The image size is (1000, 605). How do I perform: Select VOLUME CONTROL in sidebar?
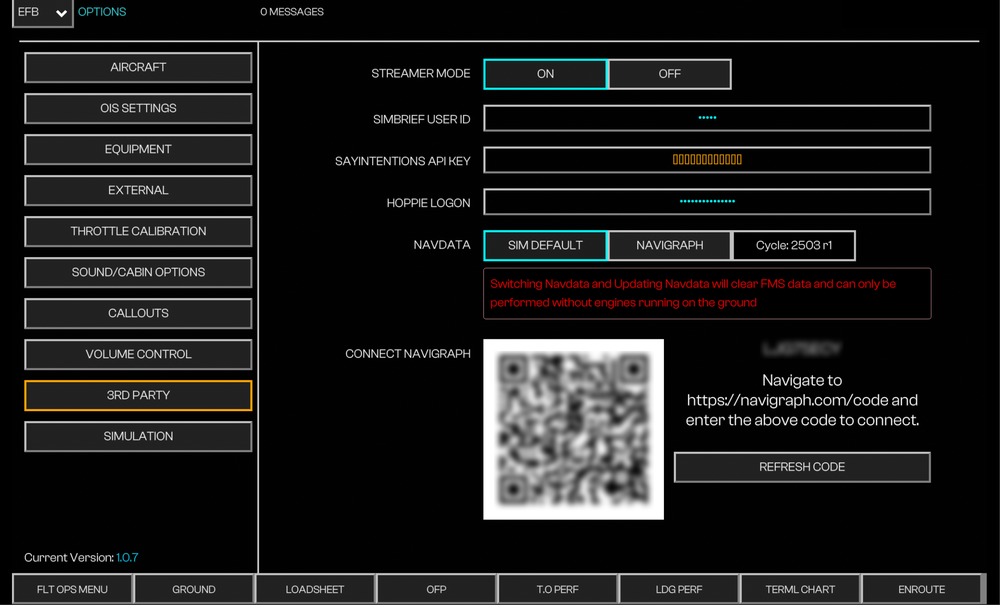(138, 354)
